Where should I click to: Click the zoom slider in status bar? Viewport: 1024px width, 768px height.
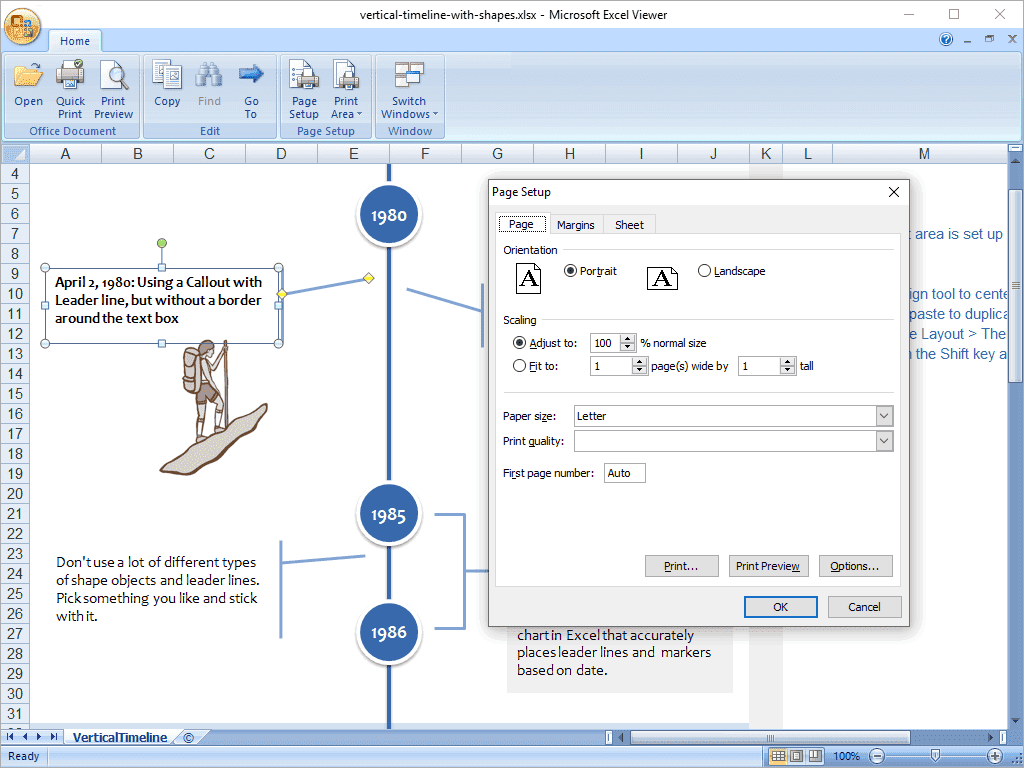(x=934, y=756)
